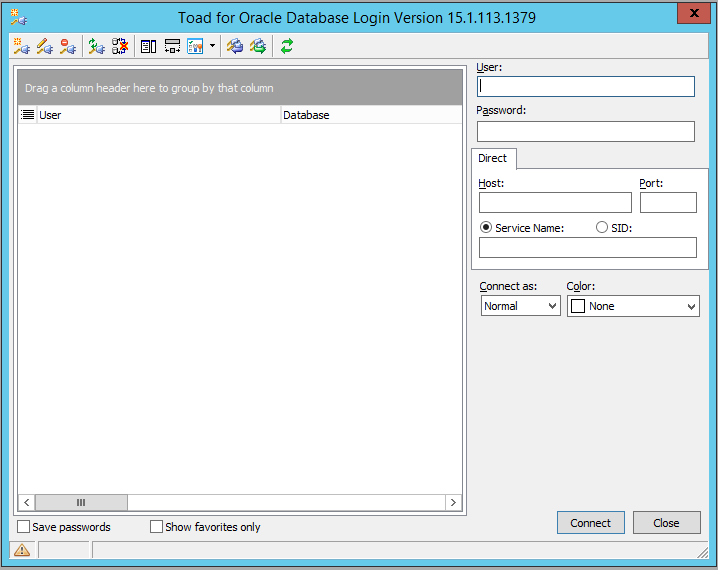Screen dimensions: 718x570
Task: Click the login window options checklist icon
Action: coord(196,46)
